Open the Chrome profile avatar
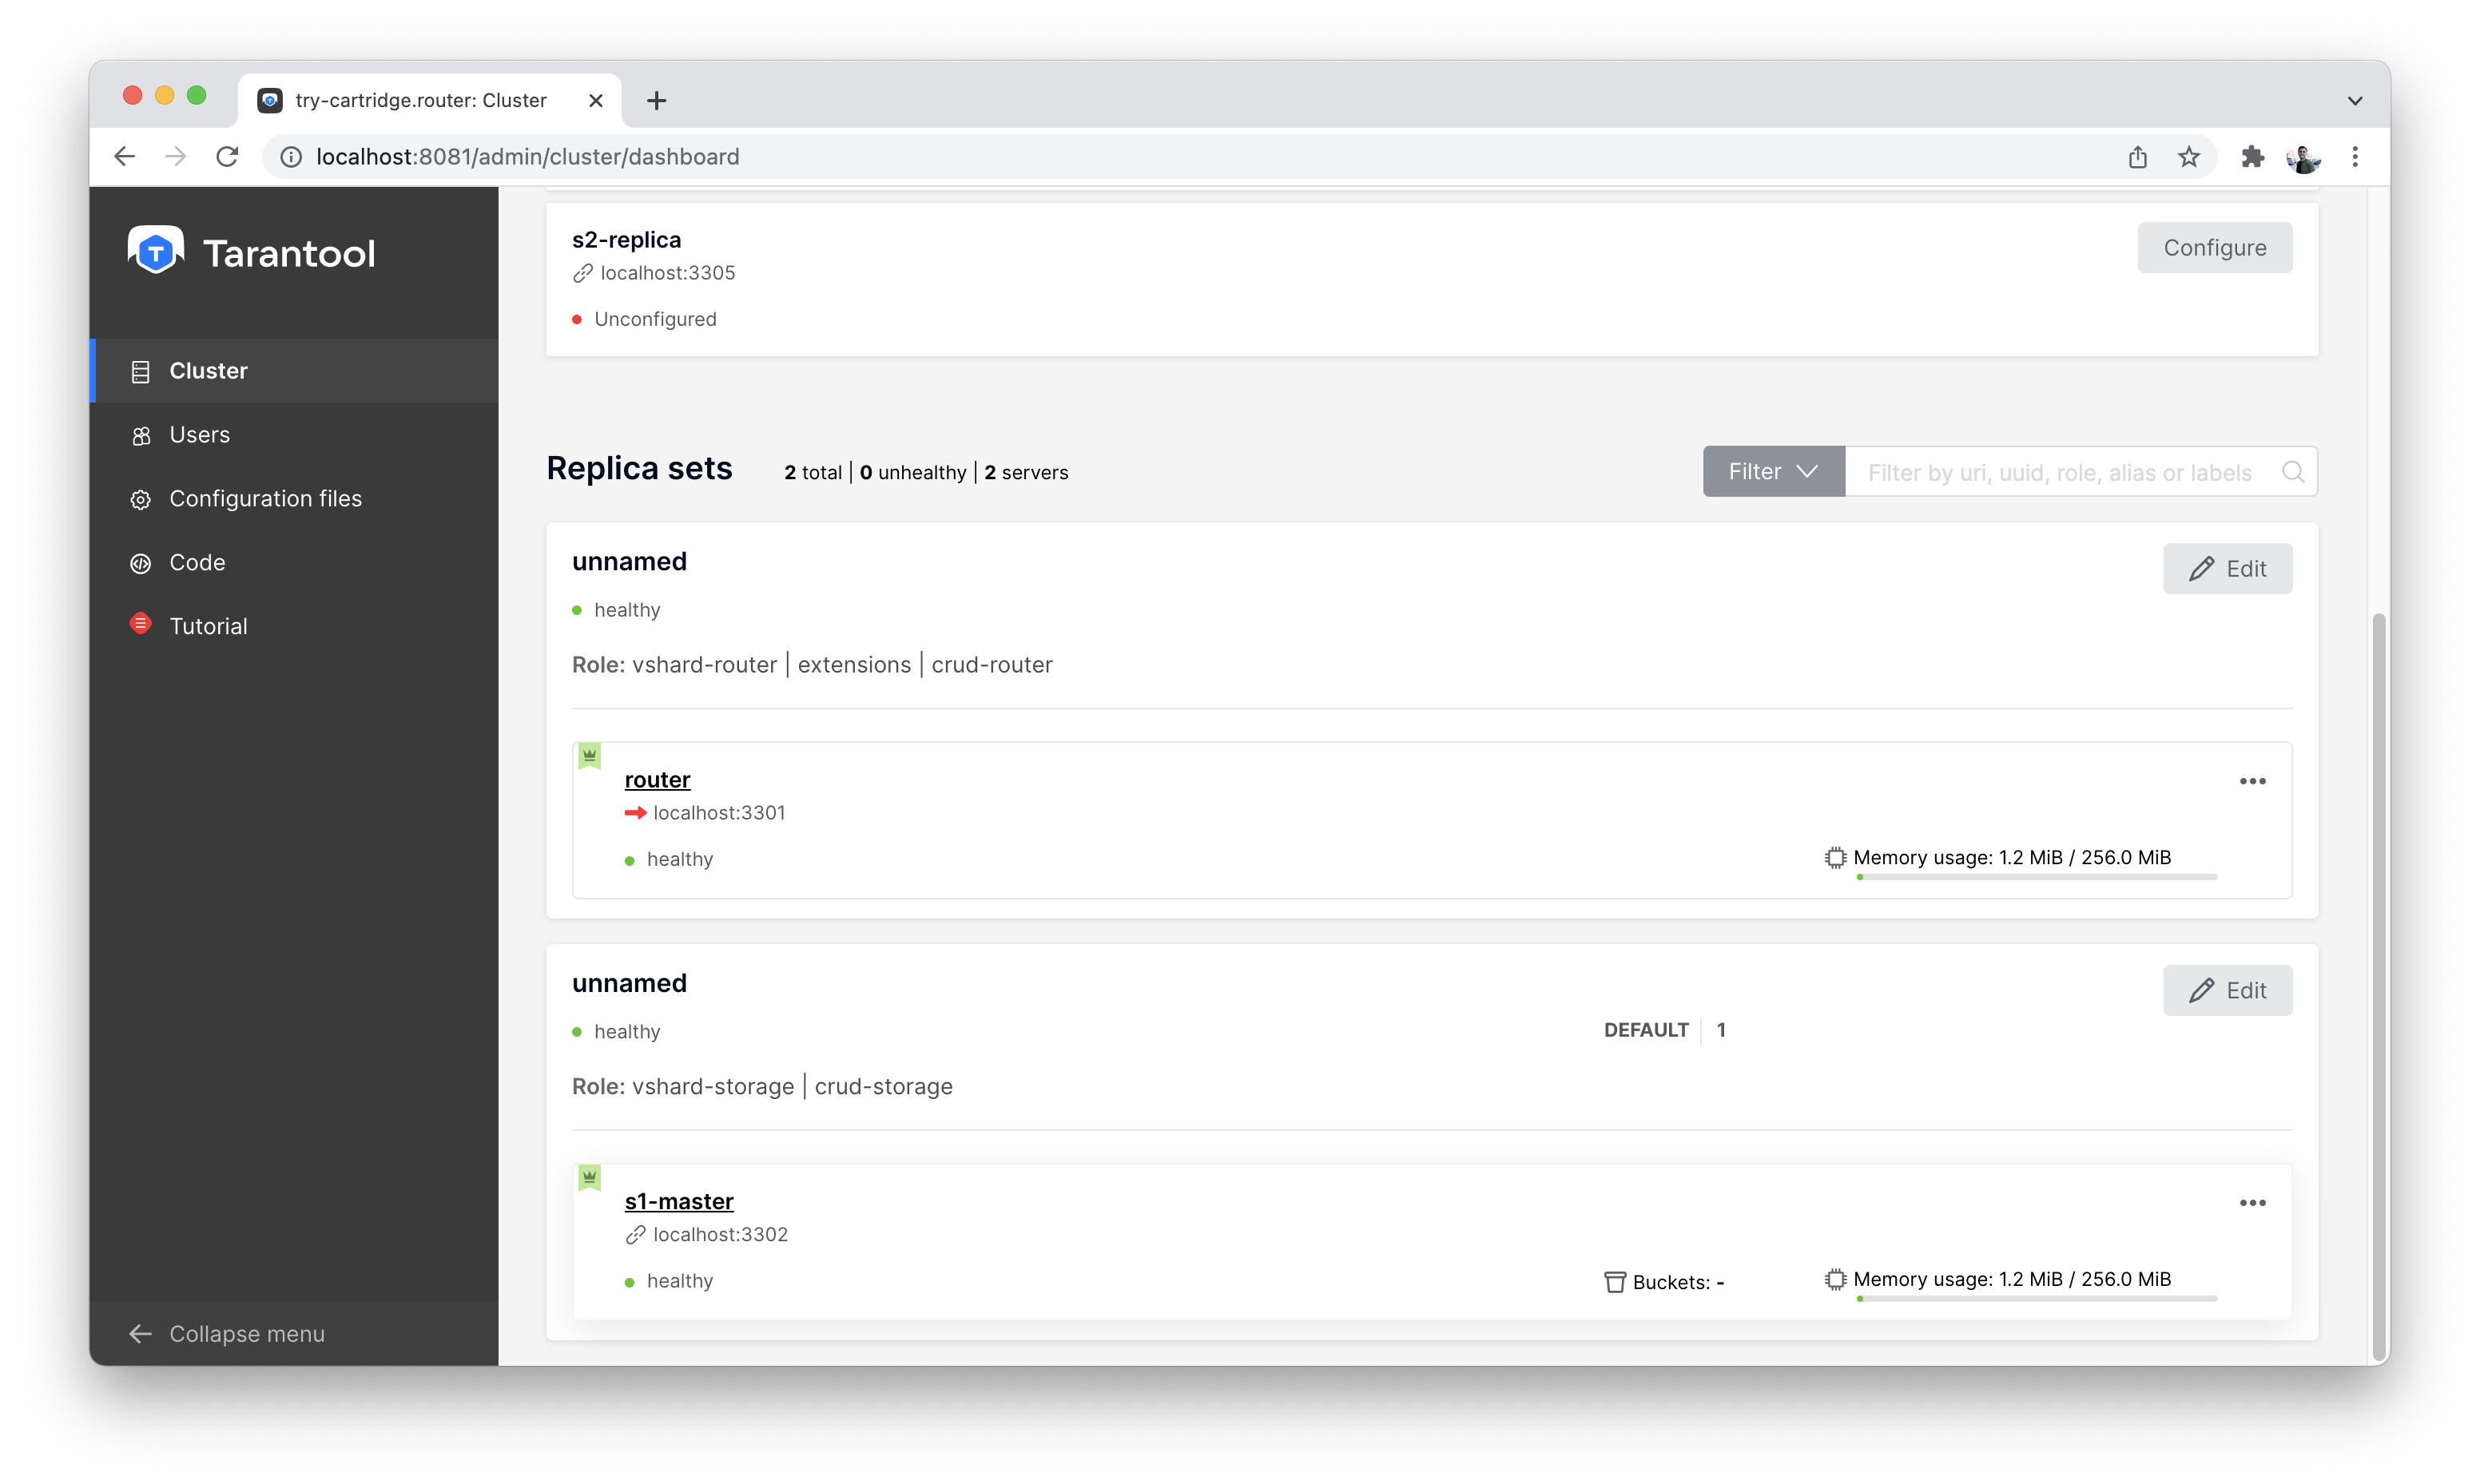Viewport: 2480px width, 1484px height. pos(2303,157)
